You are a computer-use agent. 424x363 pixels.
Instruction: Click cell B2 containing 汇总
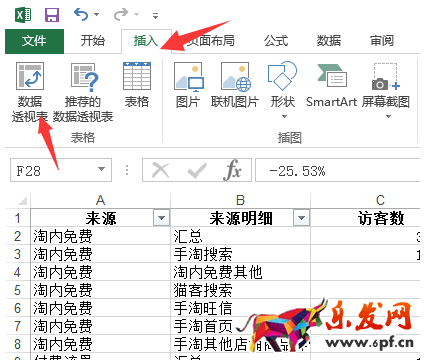240,236
